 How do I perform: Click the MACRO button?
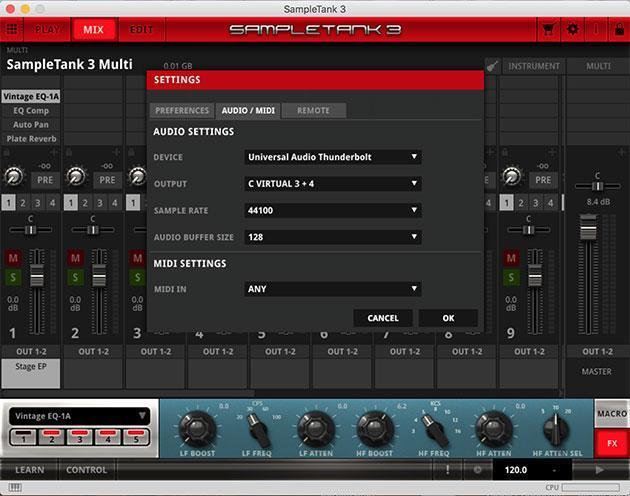pos(612,413)
